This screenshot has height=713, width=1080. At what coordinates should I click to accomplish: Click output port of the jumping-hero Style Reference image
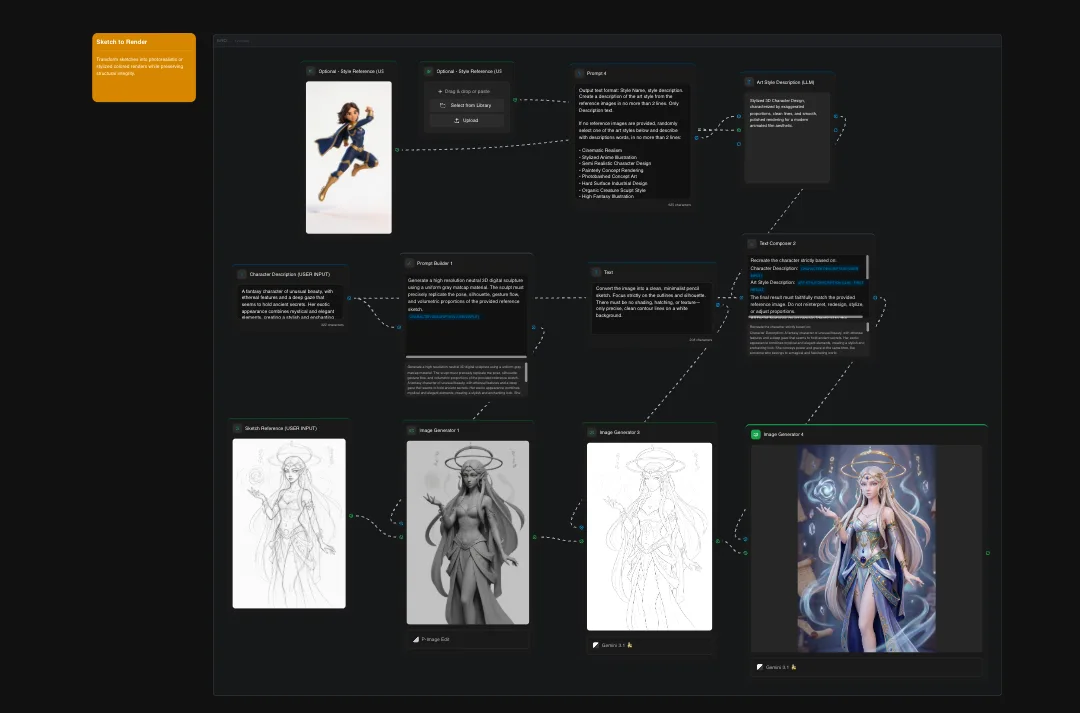coord(397,149)
